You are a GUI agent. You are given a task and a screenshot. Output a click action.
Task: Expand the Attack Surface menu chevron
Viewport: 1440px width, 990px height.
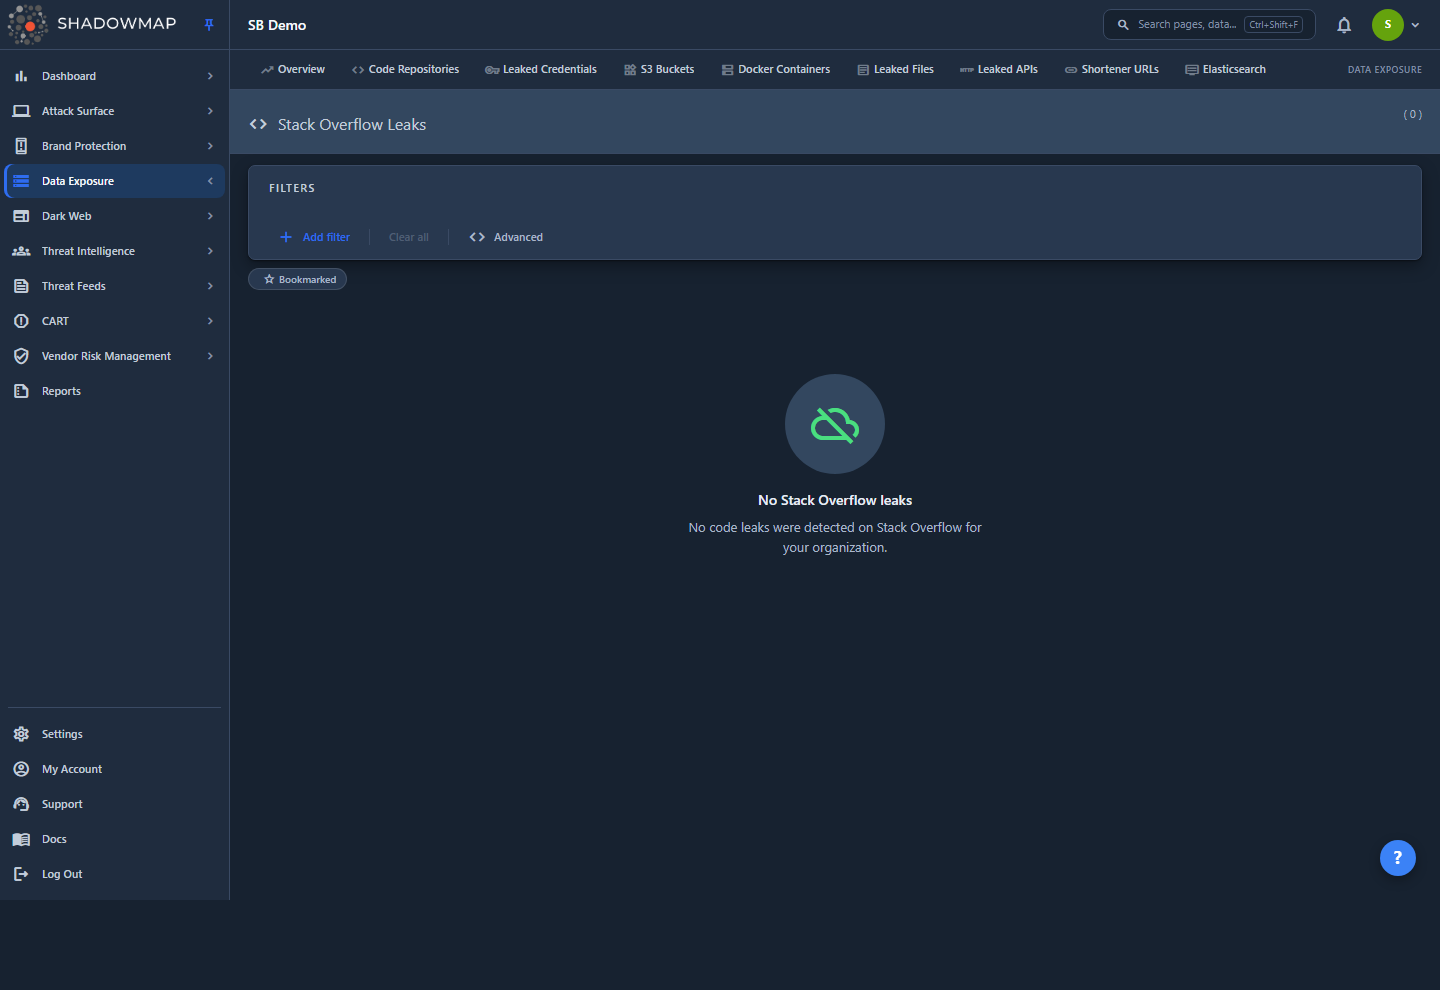(210, 111)
